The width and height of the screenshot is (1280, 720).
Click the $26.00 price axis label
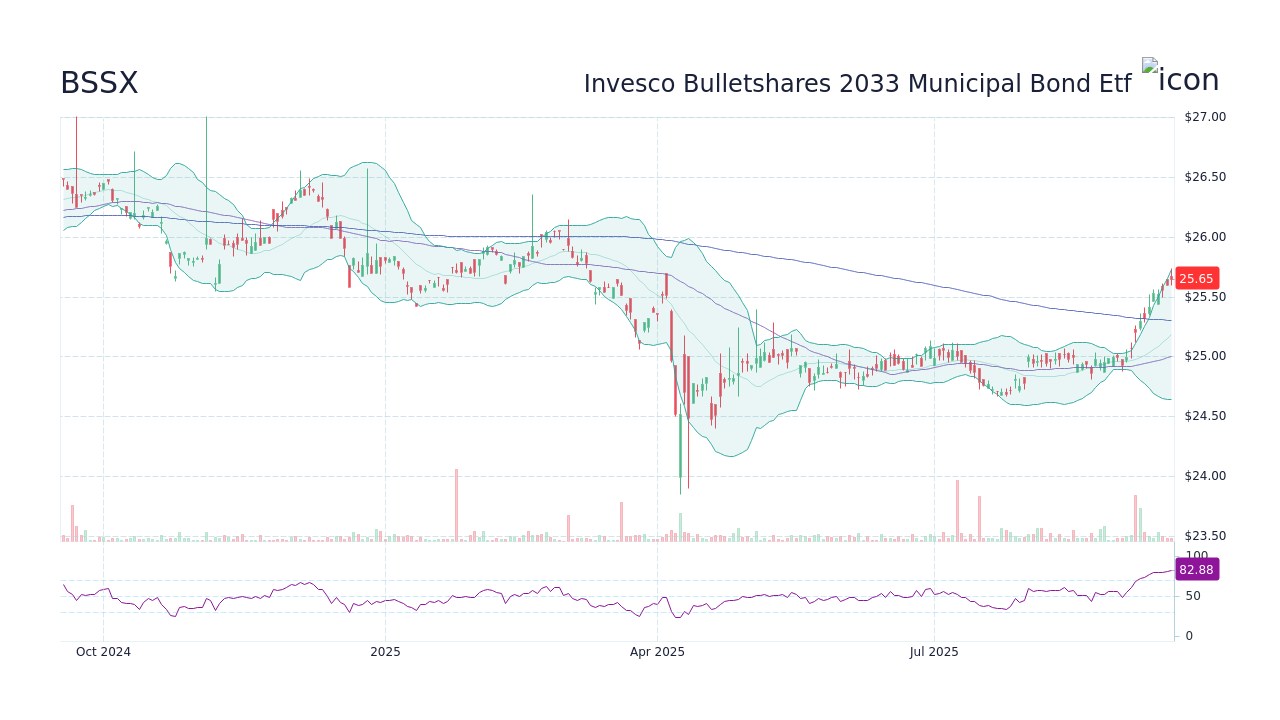(x=1205, y=237)
